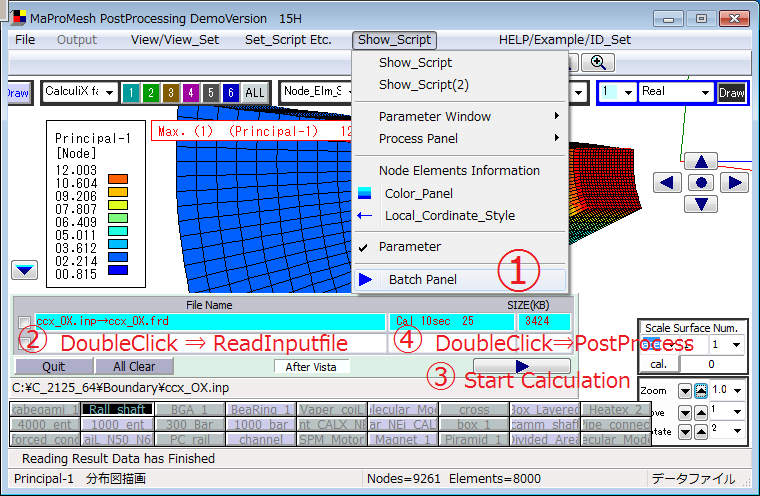760x496 pixels.
Task: Select group 5 gray button
Action: coord(210,93)
